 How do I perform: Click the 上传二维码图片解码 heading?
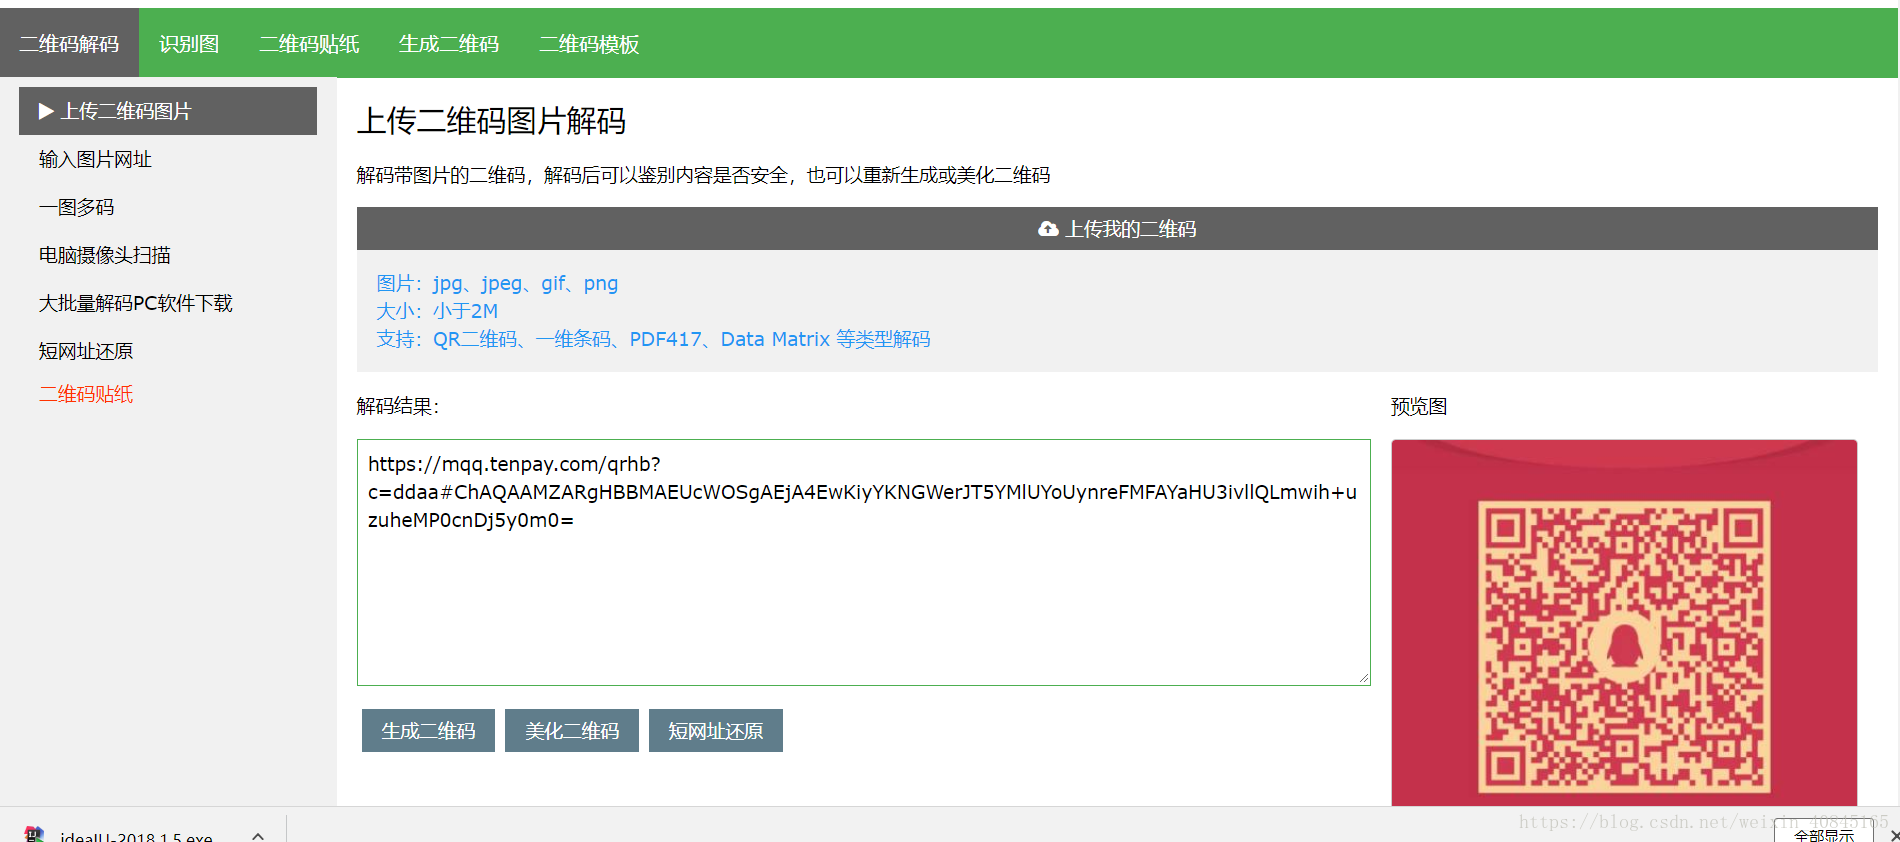click(491, 121)
